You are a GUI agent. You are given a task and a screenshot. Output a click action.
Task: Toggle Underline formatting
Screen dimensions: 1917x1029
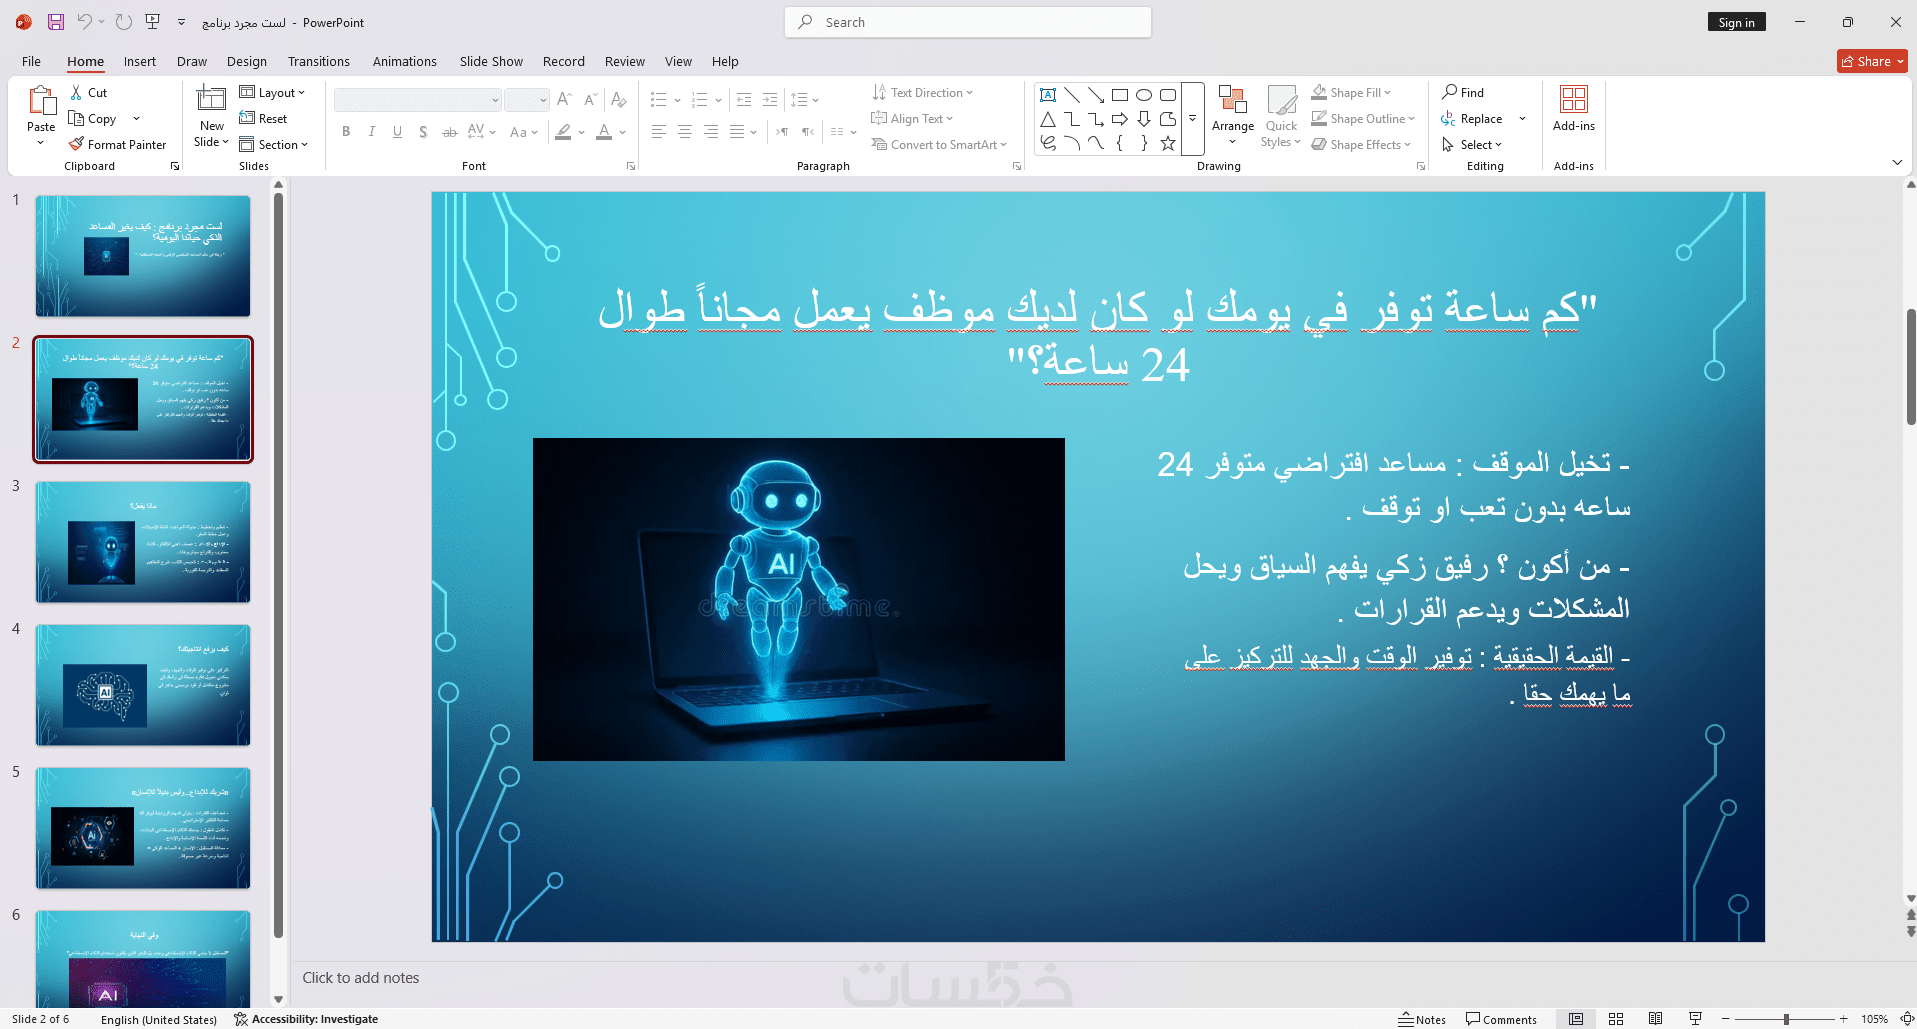[x=397, y=131]
